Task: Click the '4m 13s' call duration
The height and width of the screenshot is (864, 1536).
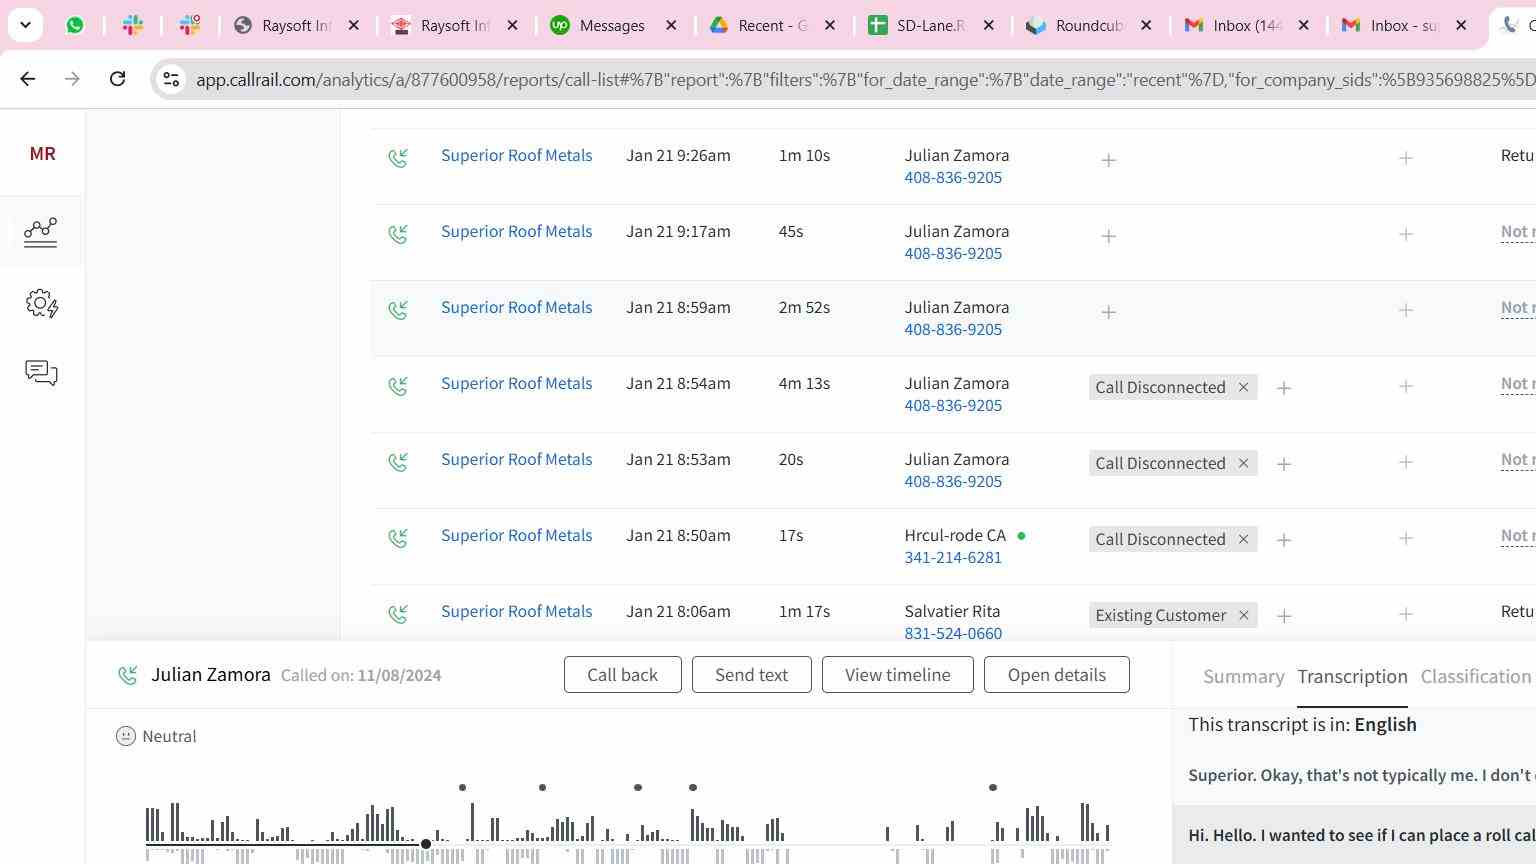Action: pos(804,383)
